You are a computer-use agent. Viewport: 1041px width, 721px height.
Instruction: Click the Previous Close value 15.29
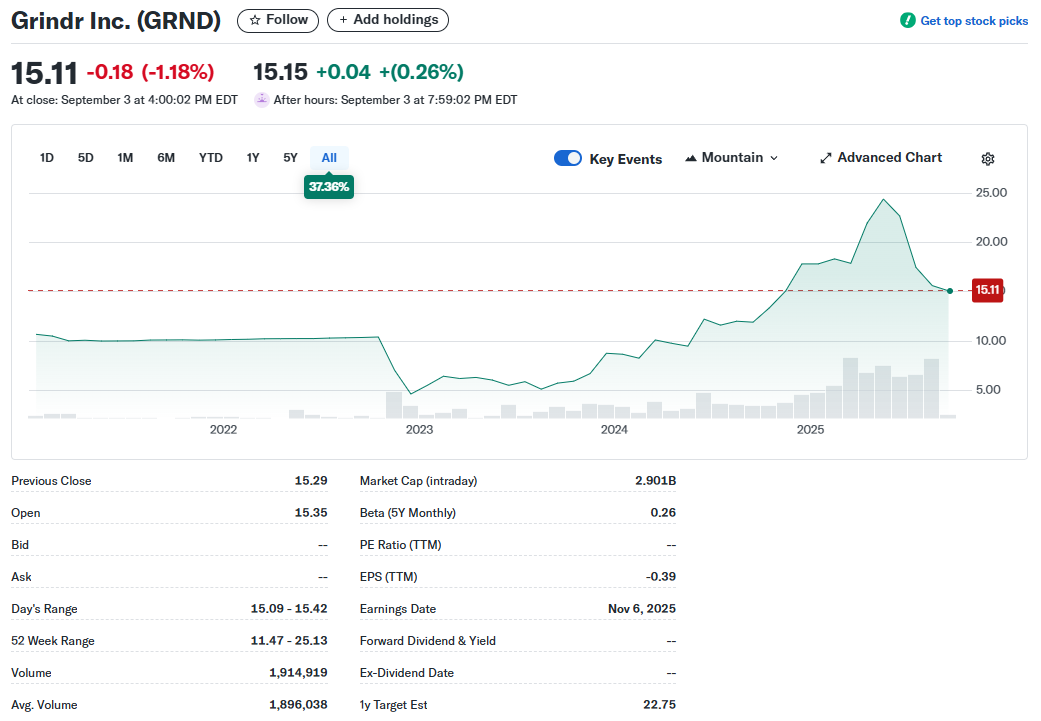pos(311,481)
